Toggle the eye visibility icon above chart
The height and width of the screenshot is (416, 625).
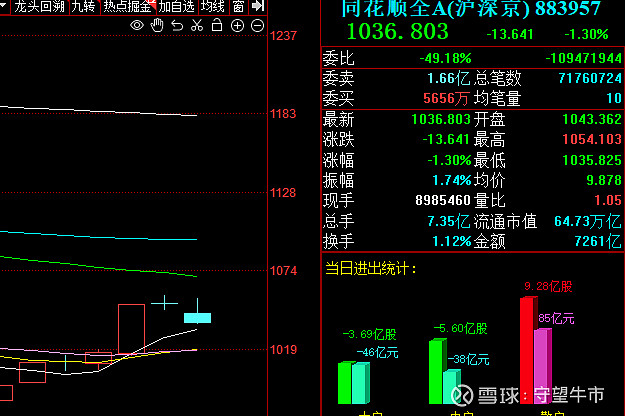pyautogui.click(x=137, y=26)
